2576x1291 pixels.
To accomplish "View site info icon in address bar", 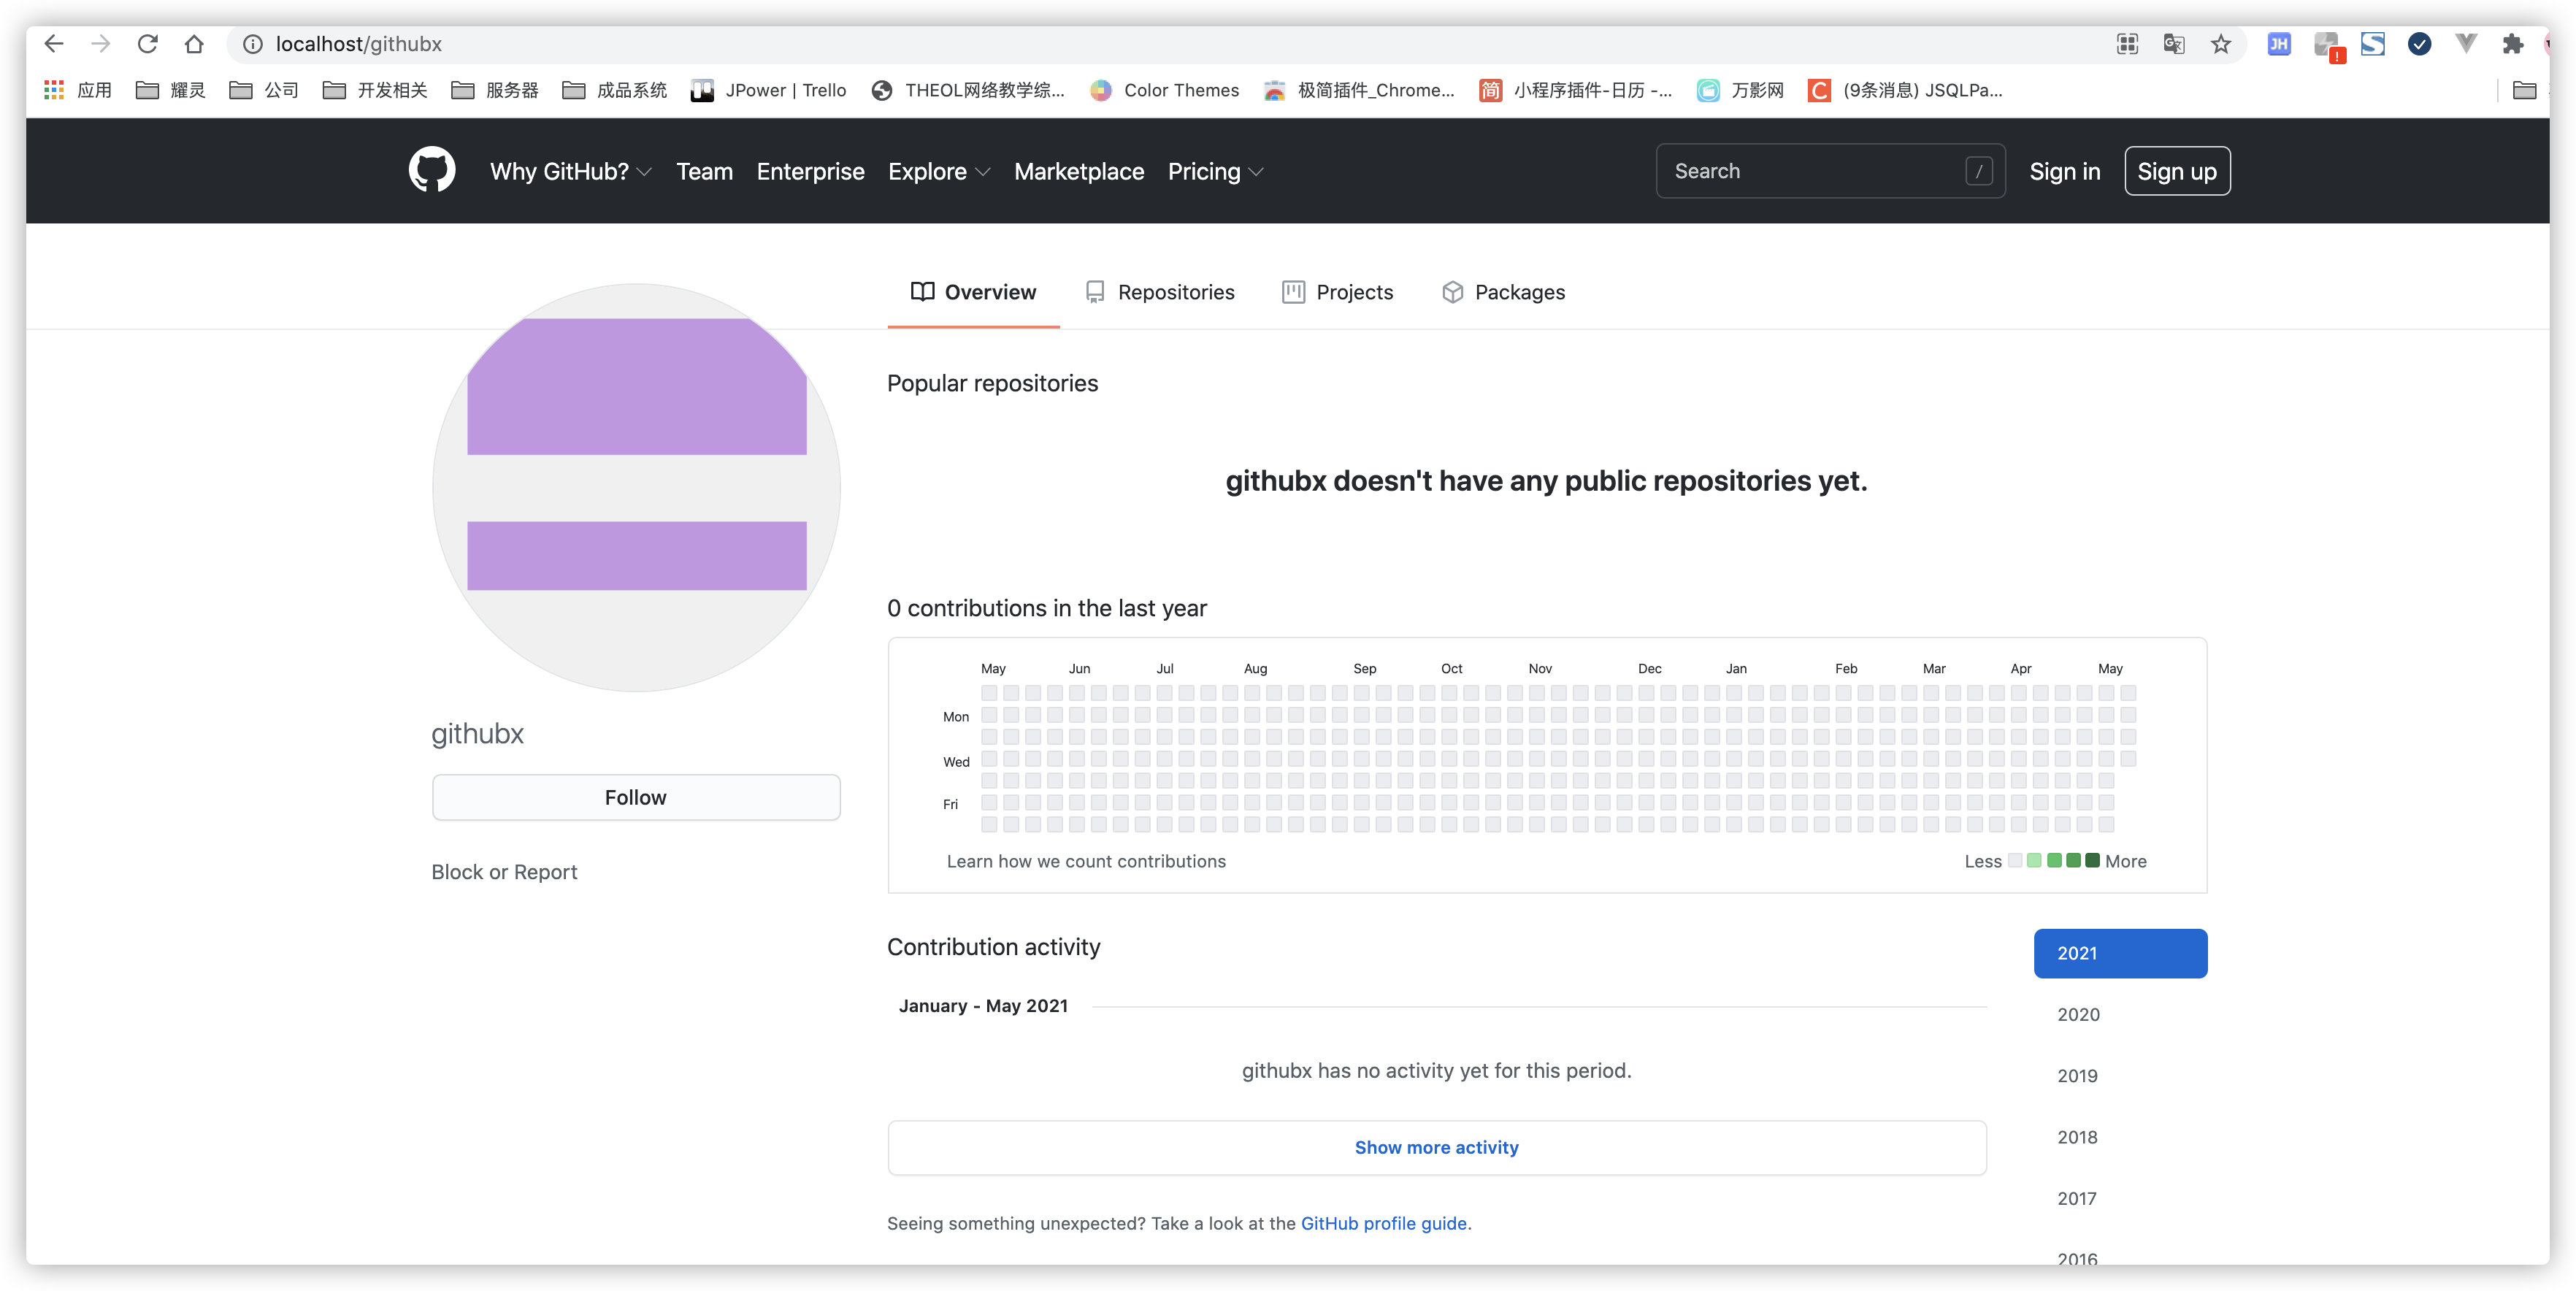I will (x=253, y=44).
